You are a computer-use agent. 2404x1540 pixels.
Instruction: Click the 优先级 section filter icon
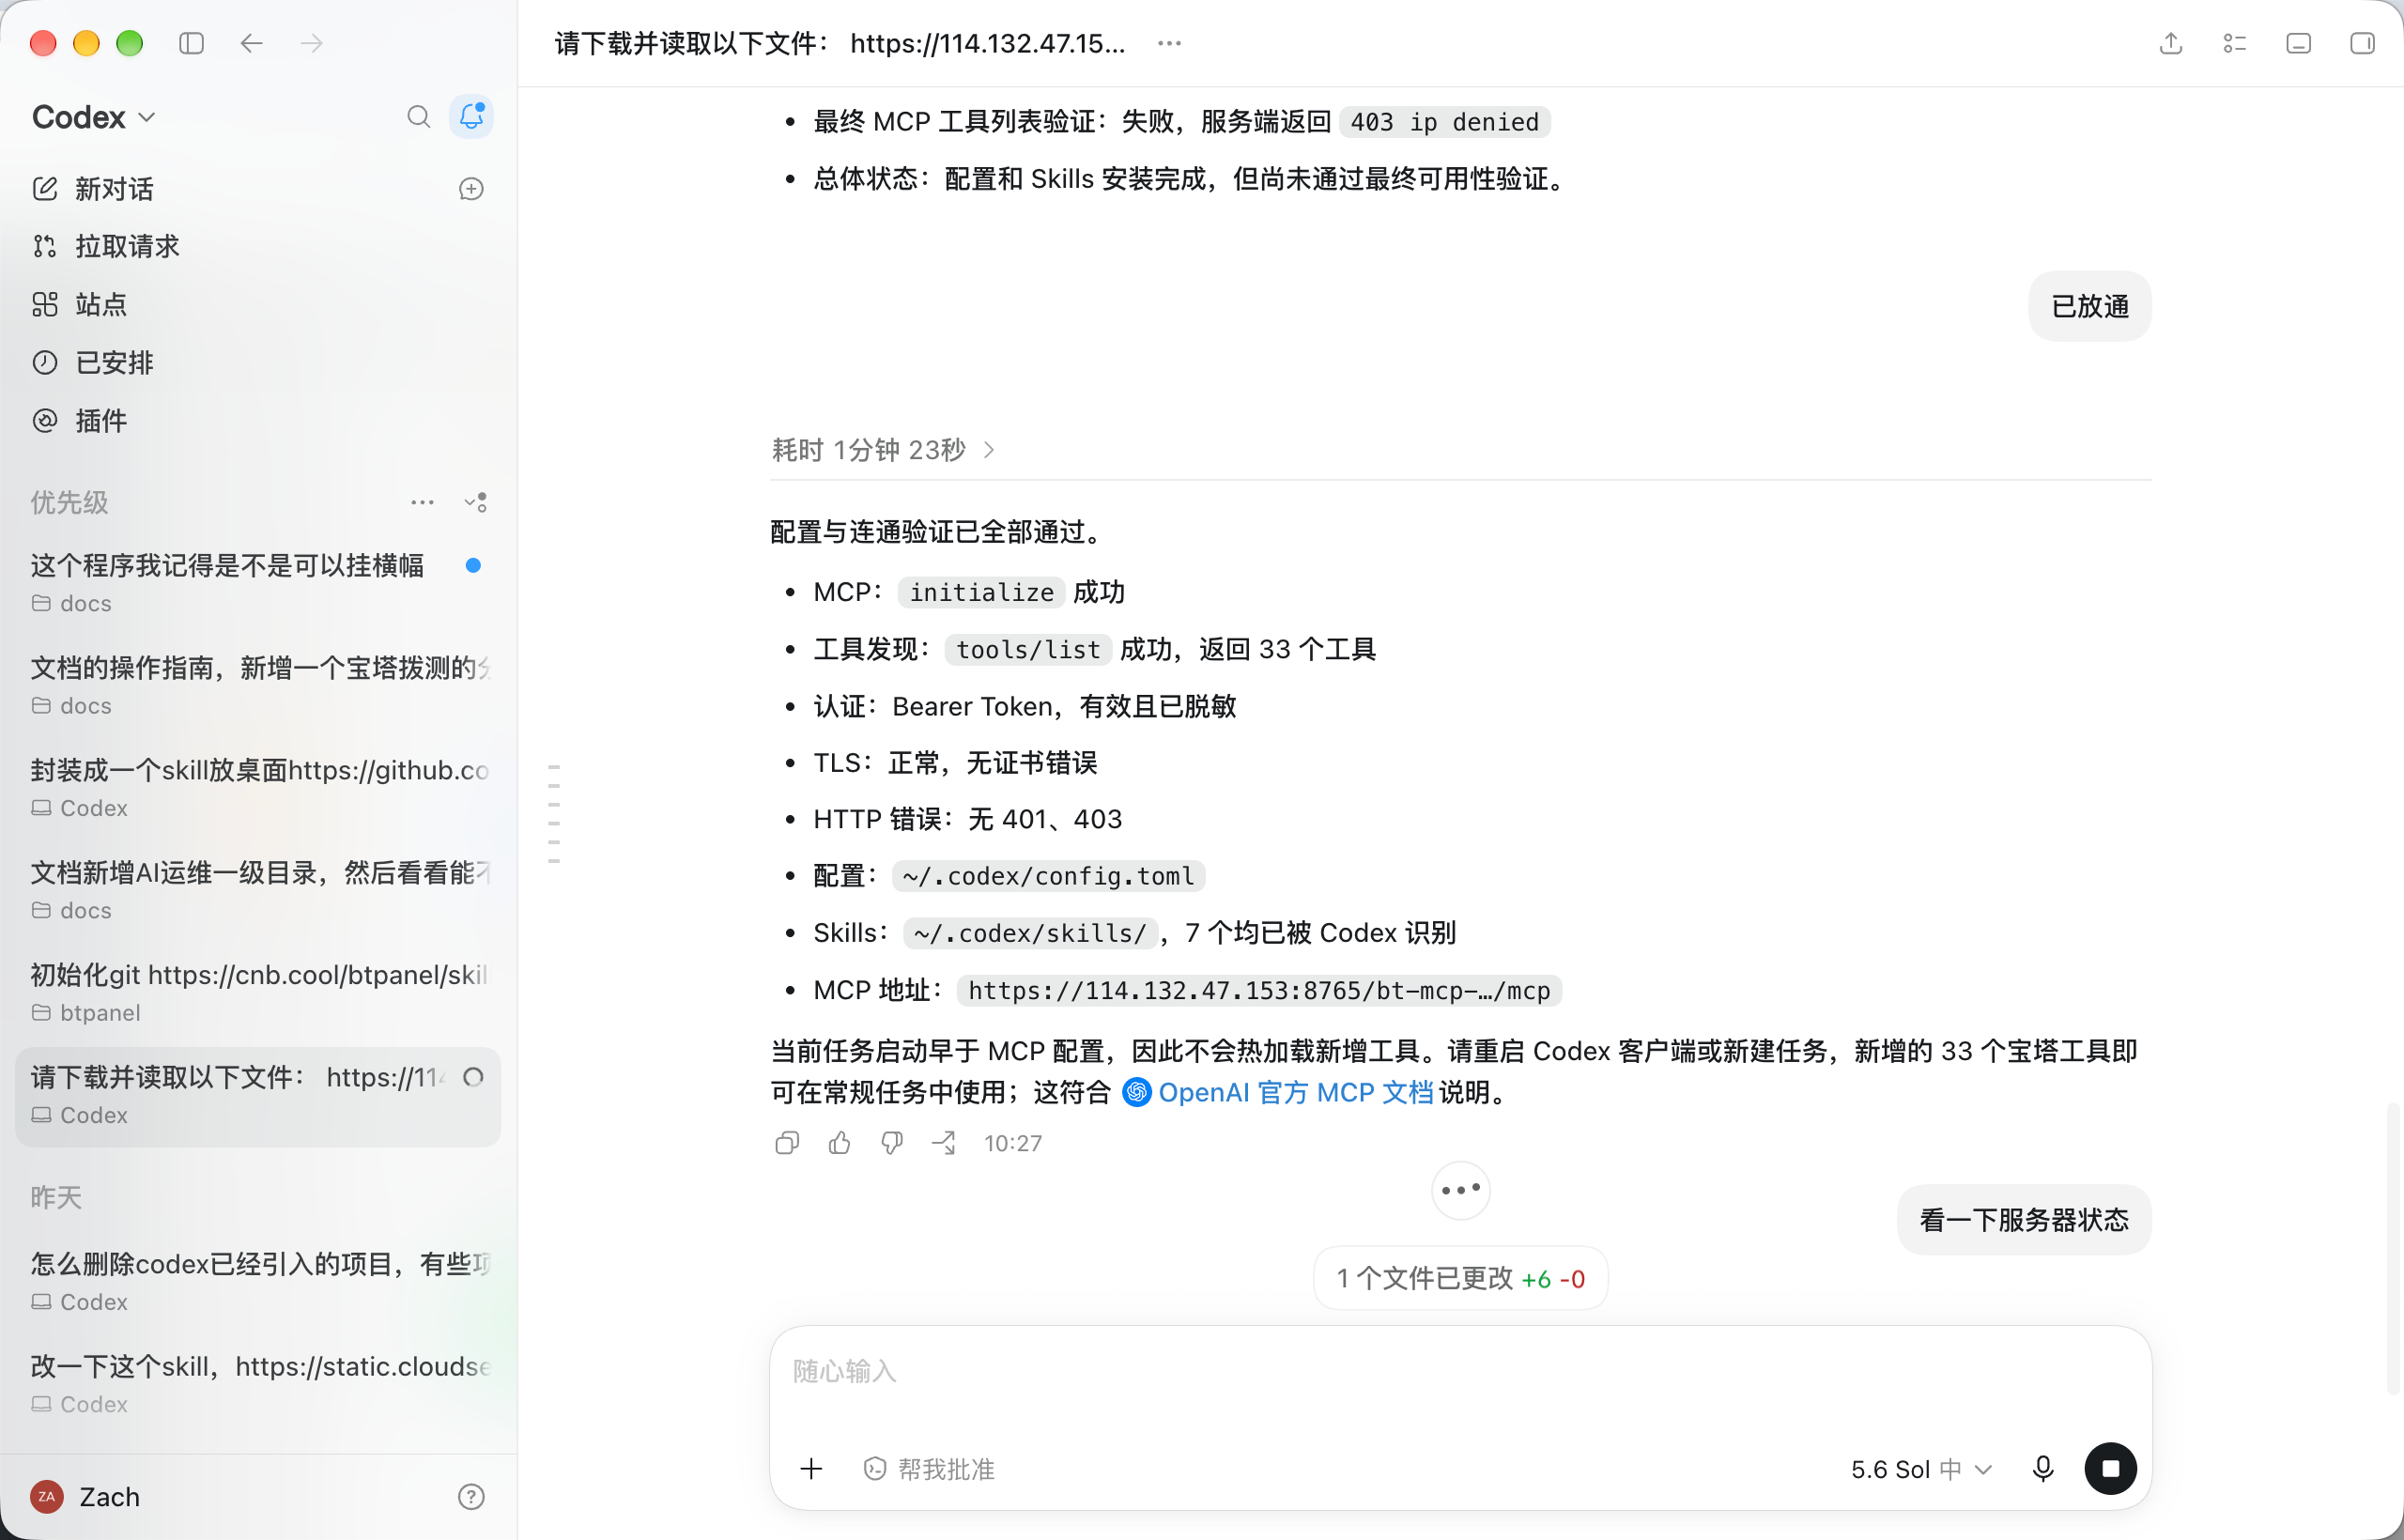[475, 502]
